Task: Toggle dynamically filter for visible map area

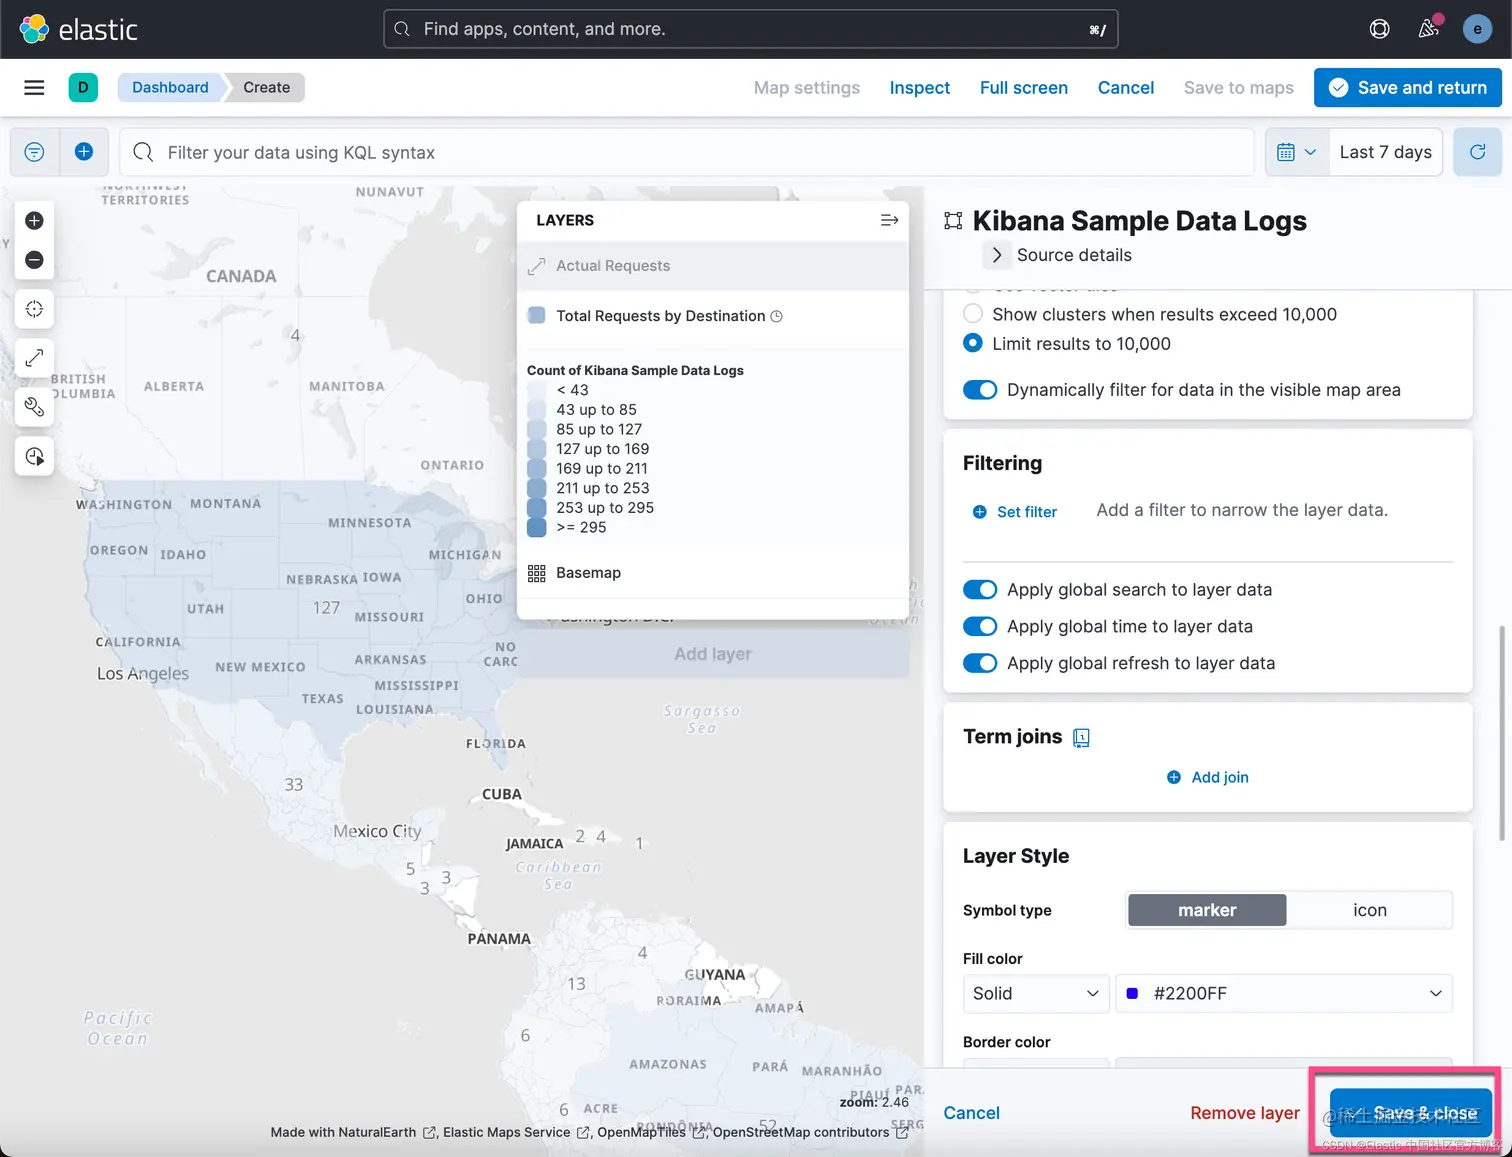Action: [x=980, y=390]
